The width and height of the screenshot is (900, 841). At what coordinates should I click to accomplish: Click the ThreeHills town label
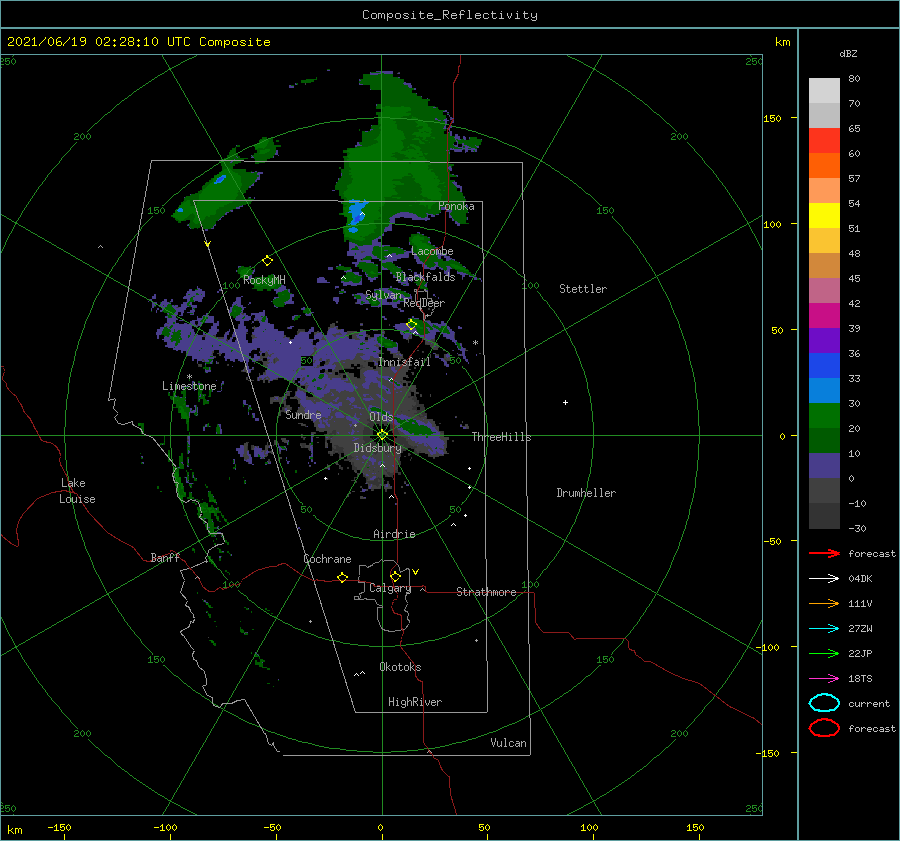(501, 437)
